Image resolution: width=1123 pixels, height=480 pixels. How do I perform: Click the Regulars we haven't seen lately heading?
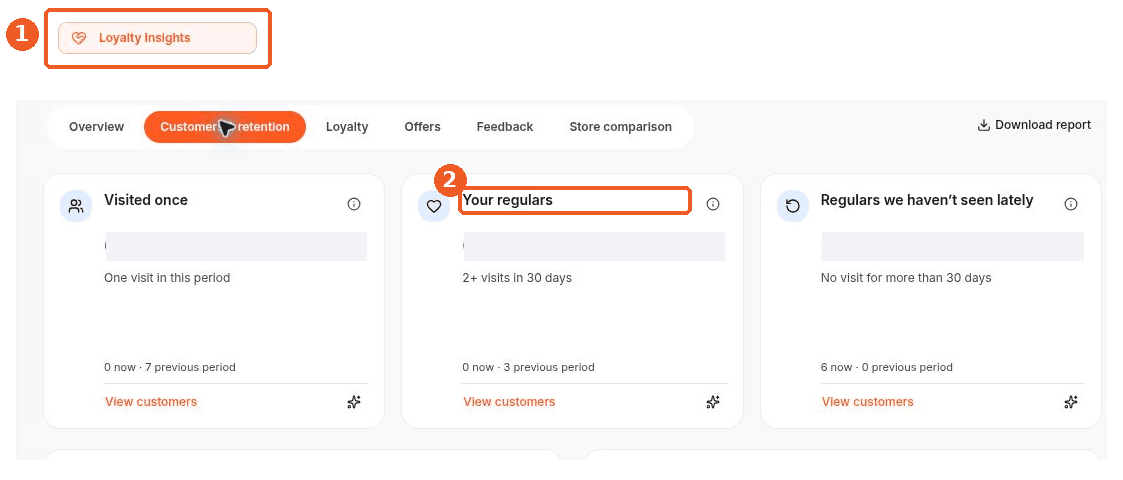(927, 200)
